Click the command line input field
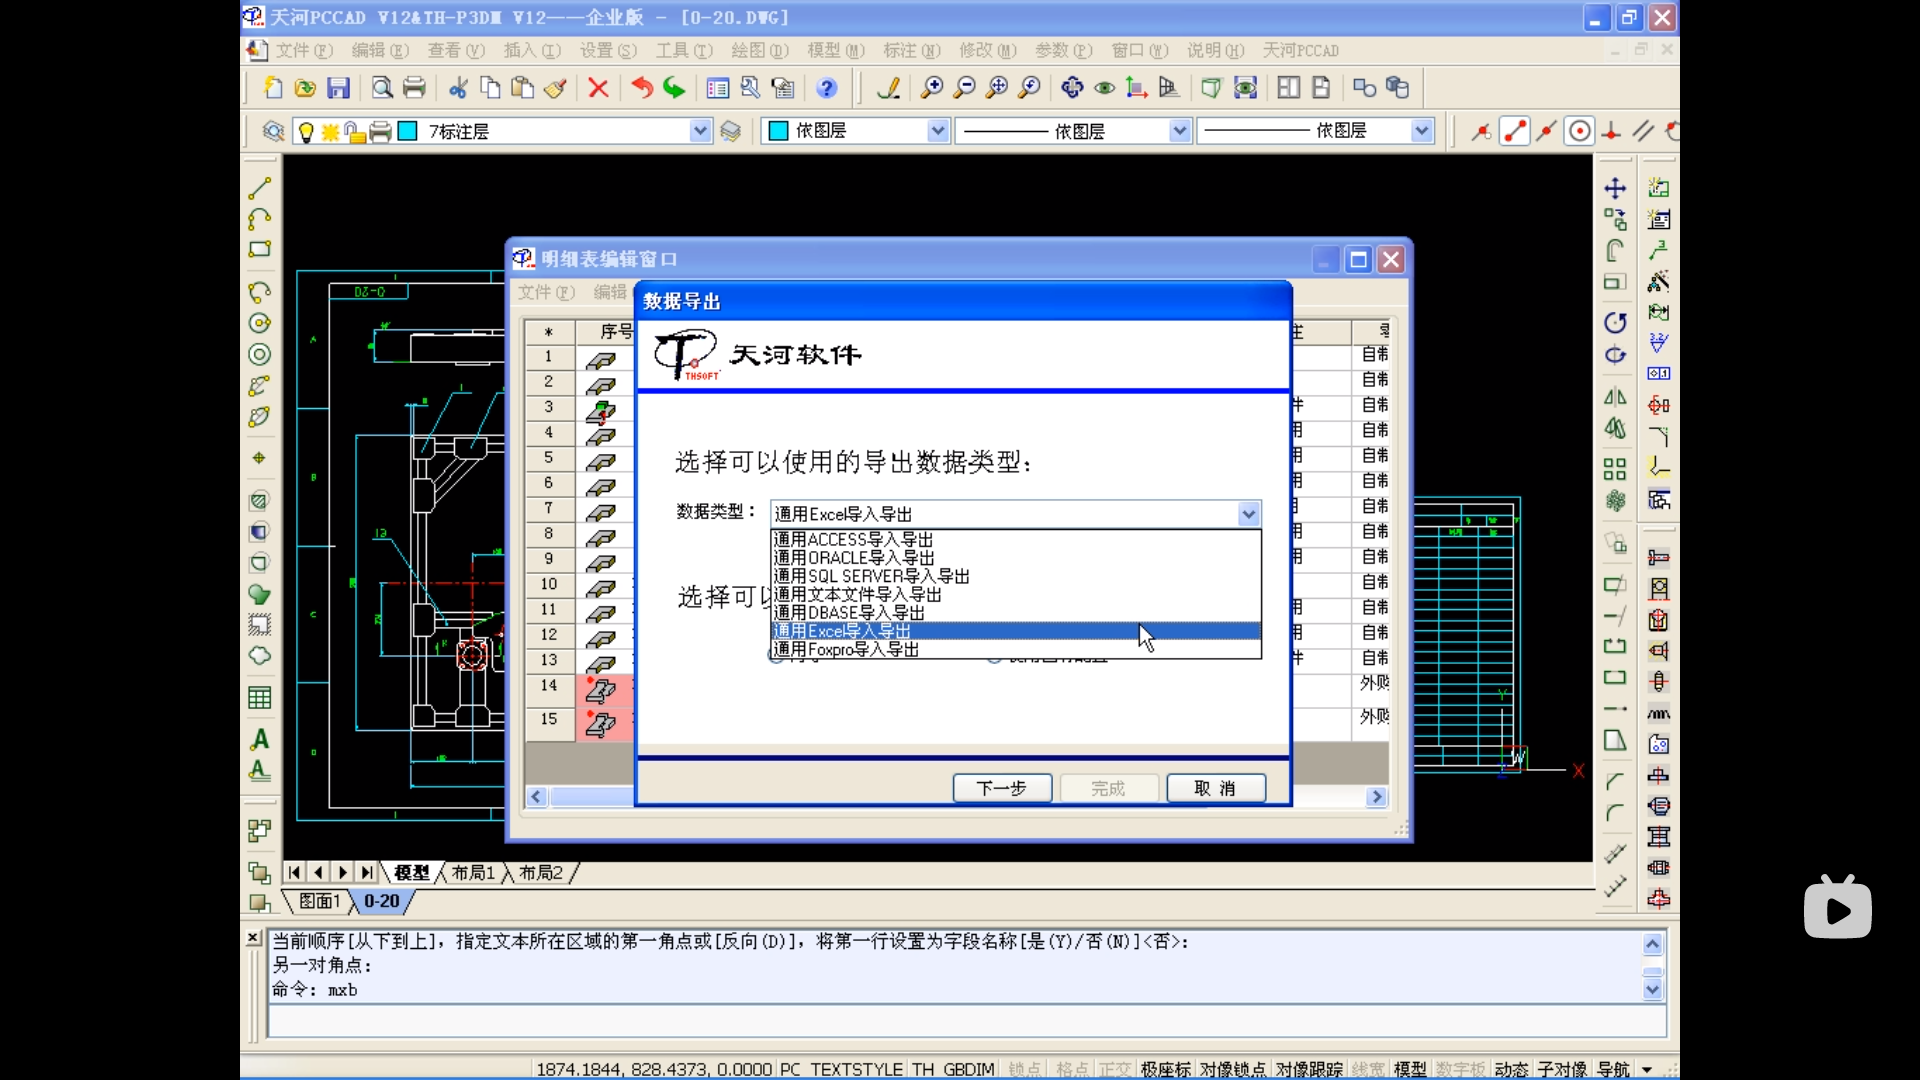The image size is (1921, 1081). (966, 1021)
